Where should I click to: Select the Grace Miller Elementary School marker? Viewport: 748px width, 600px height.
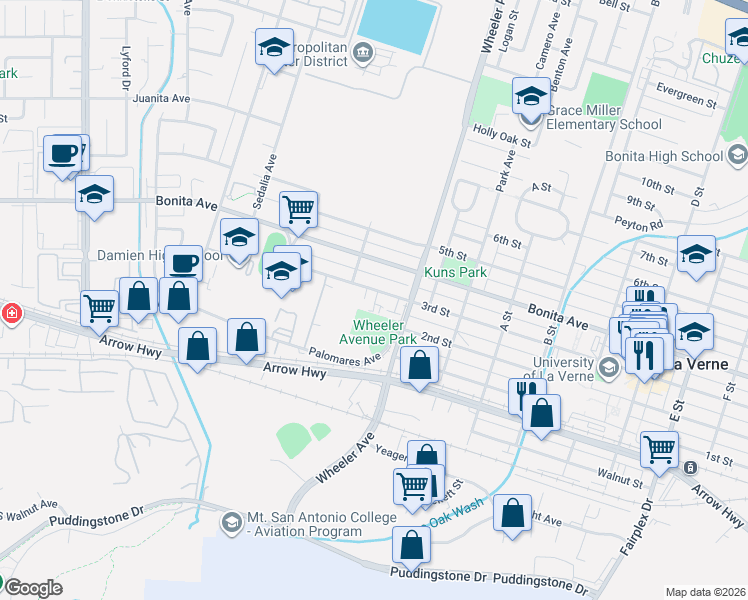click(531, 97)
